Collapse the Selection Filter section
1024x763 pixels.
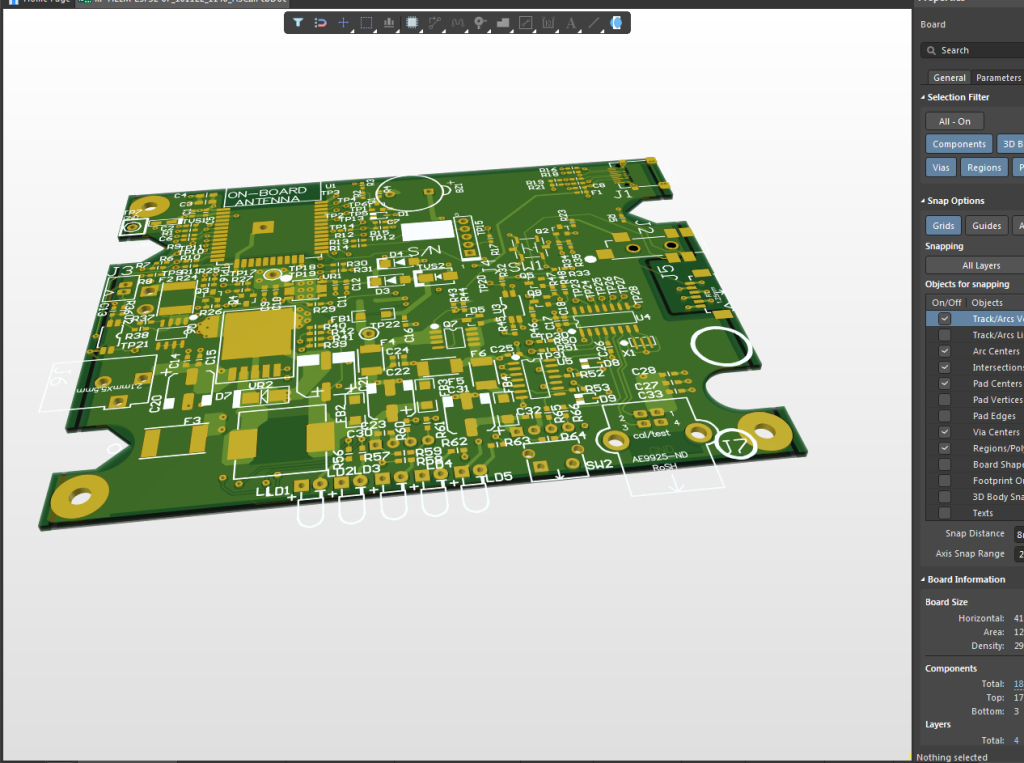pos(922,97)
